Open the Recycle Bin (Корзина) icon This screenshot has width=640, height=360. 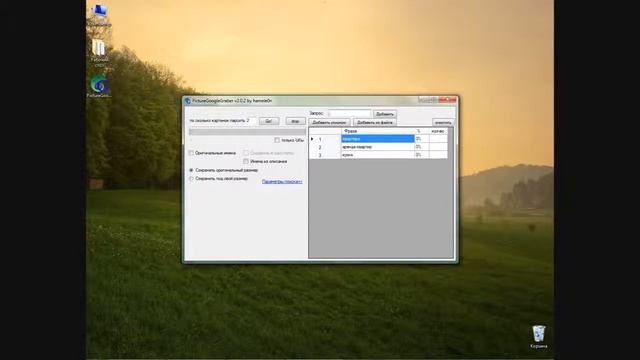(539, 337)
